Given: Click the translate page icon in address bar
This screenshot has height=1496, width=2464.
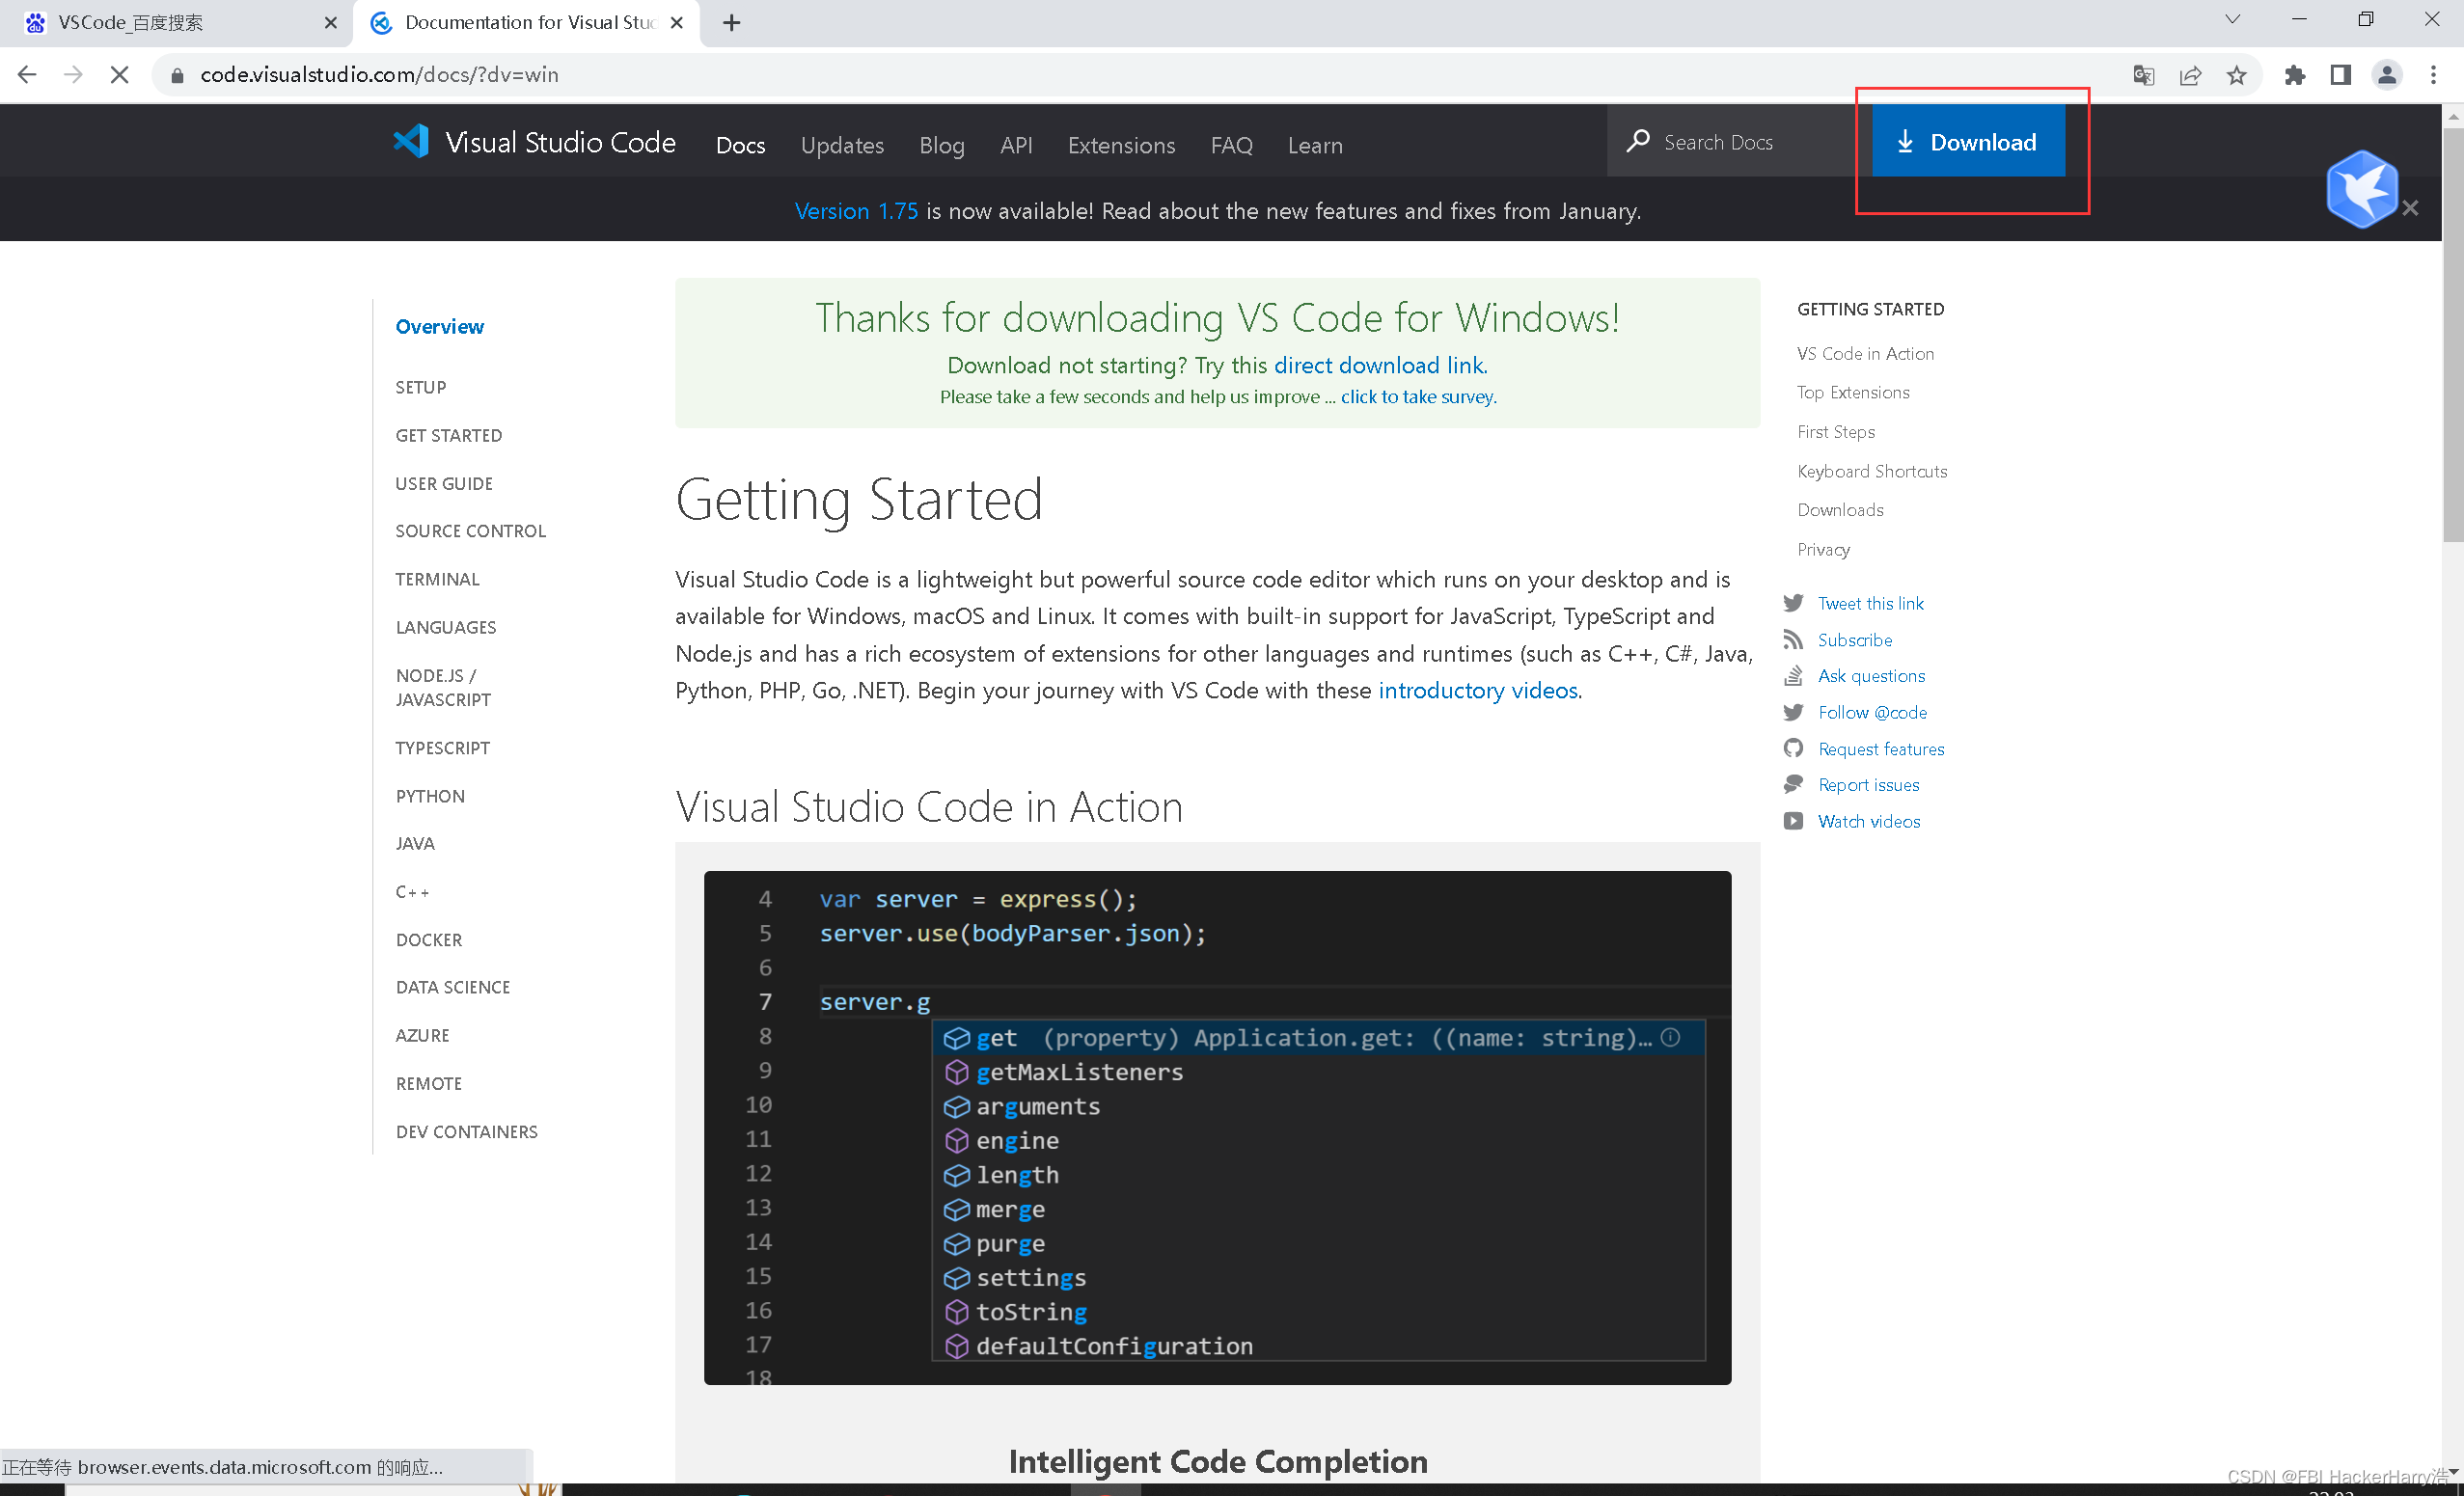Looking at the screenshot, I should click(x=2143, y=75).
